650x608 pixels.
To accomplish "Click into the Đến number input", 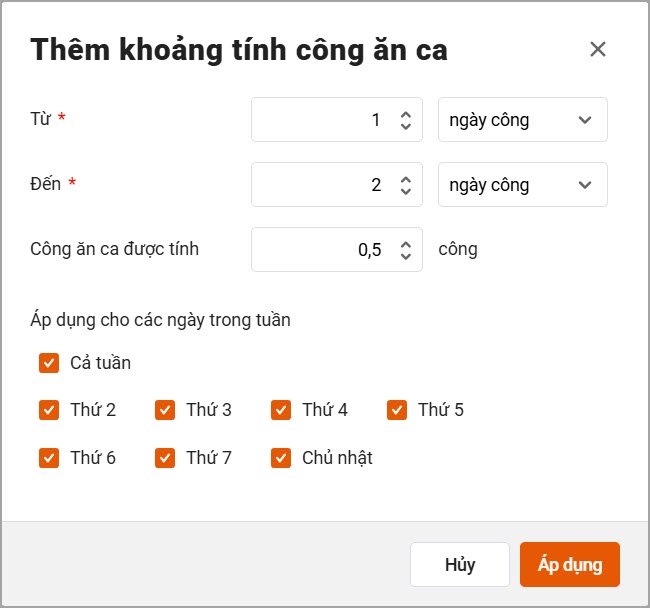I will click(x=320, y=185).
